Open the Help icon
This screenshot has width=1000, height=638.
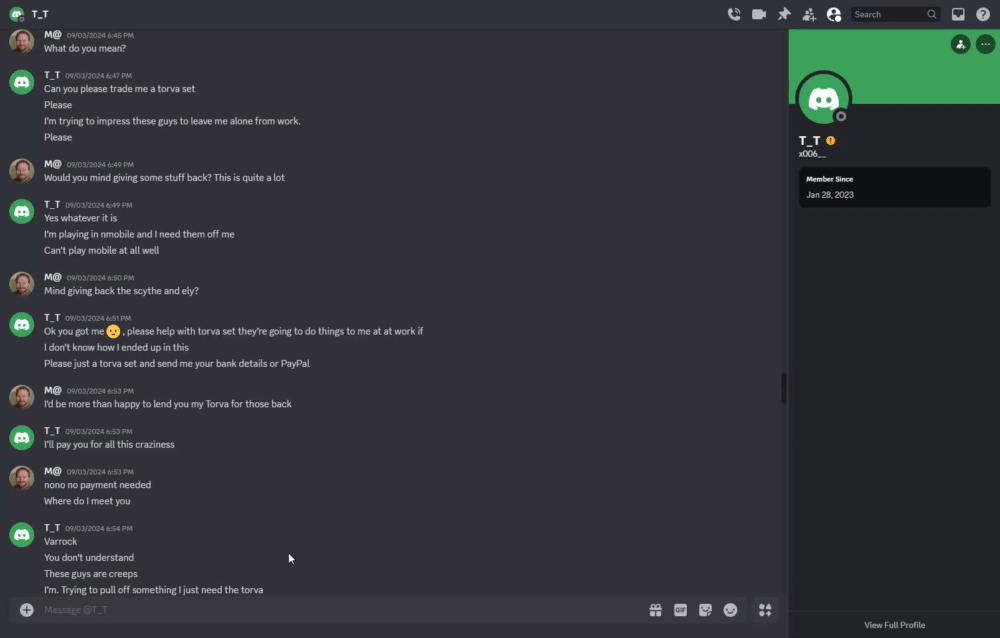pos(983,14)
